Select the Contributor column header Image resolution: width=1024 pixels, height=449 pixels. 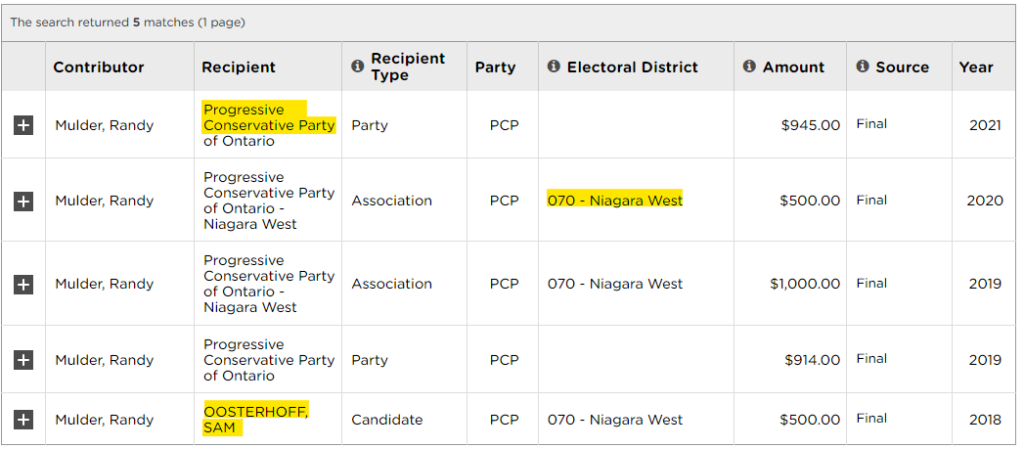pos(99,67)
